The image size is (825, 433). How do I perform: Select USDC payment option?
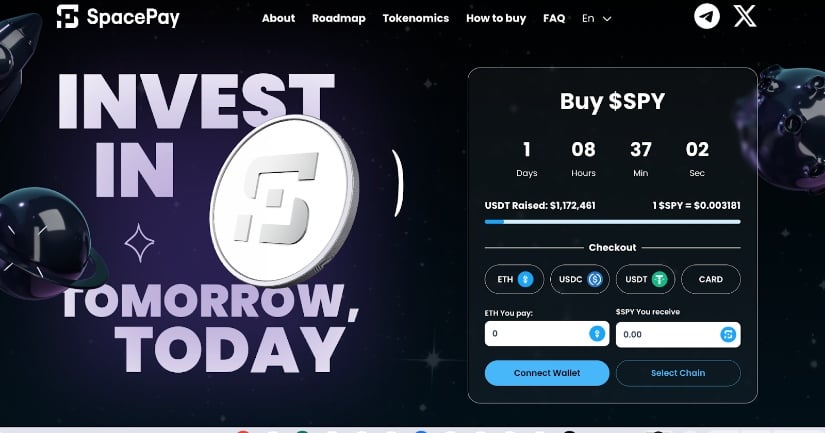point(579,279)
